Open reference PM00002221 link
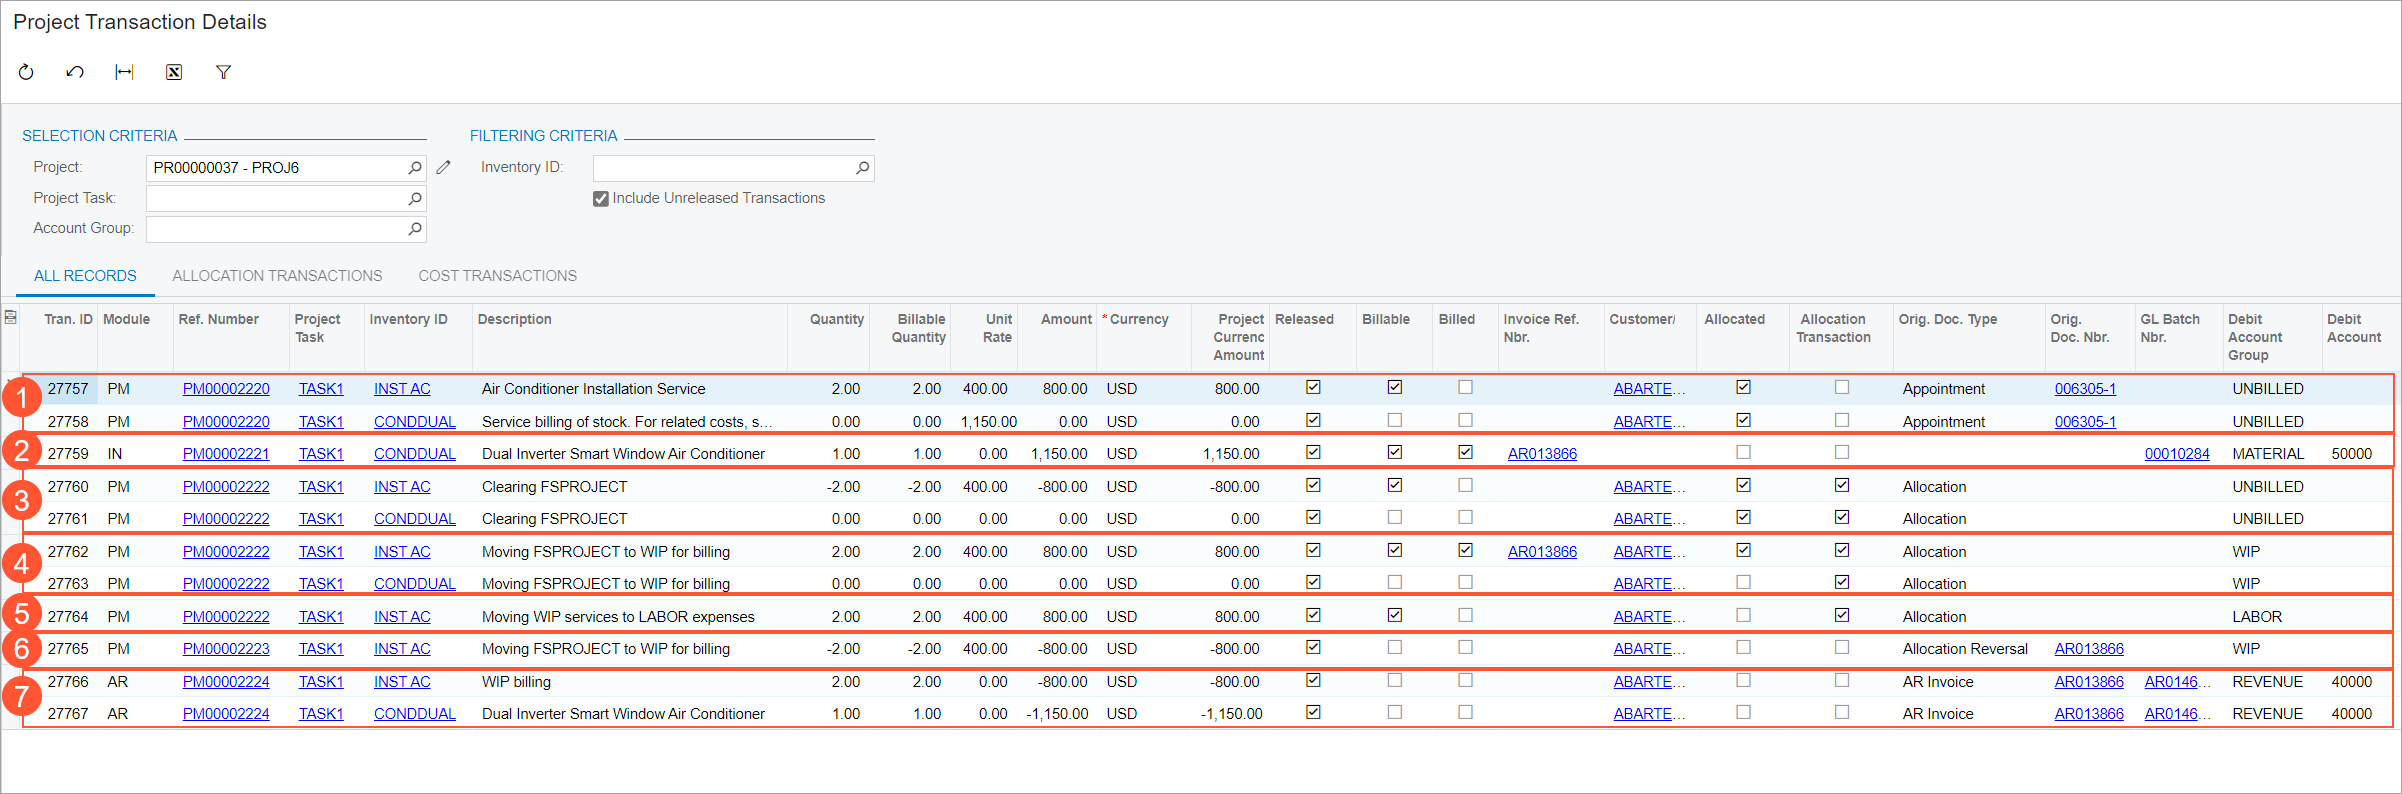The image size is (2402, 794). [x=226, y=454]
